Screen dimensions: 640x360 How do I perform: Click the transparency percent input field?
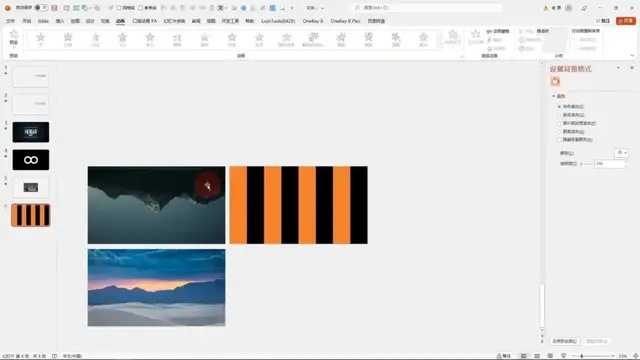pyautogui.click(x=610, y=164)
